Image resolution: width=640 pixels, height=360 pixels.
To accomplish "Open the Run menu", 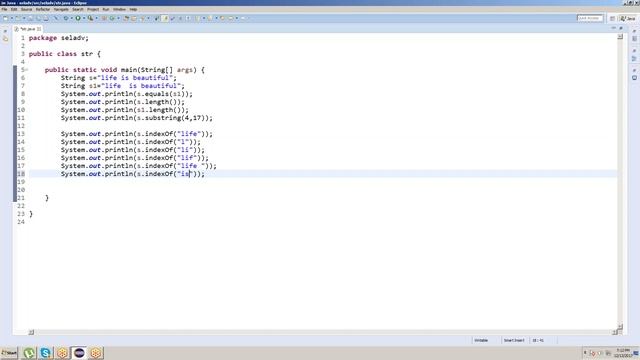I will (106, 9).
